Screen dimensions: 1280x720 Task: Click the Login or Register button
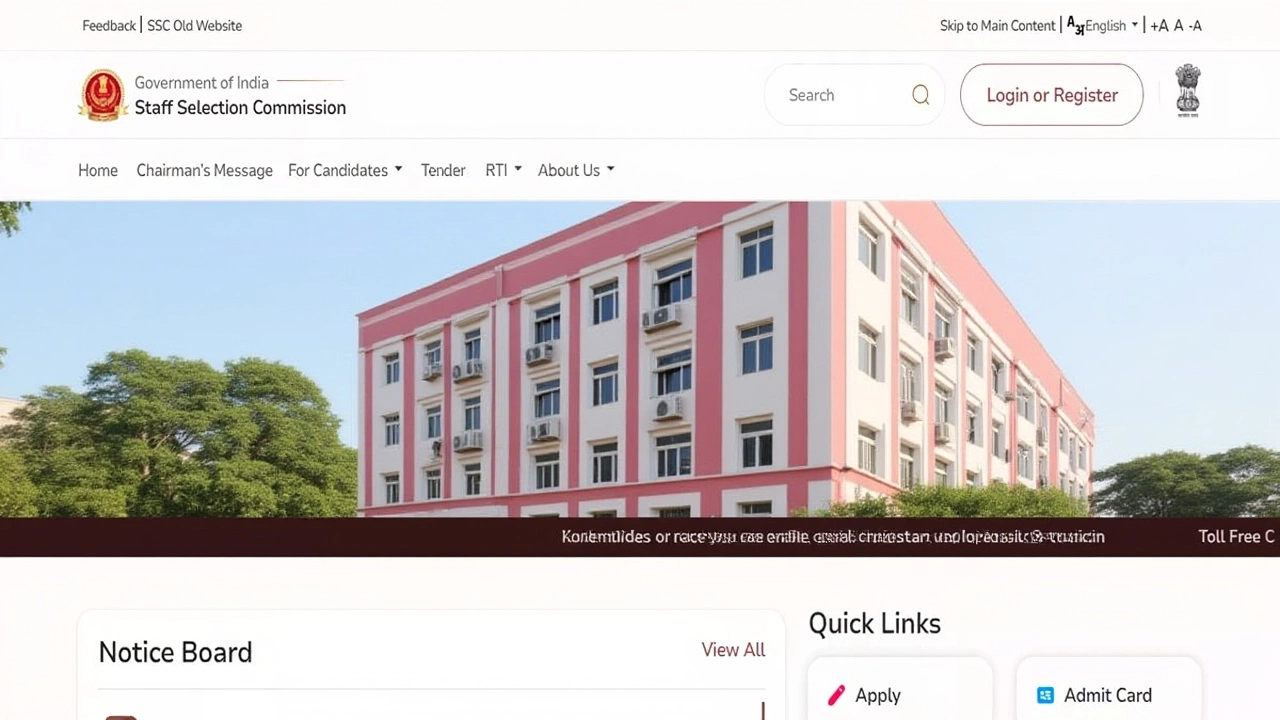coord(1052,95)
